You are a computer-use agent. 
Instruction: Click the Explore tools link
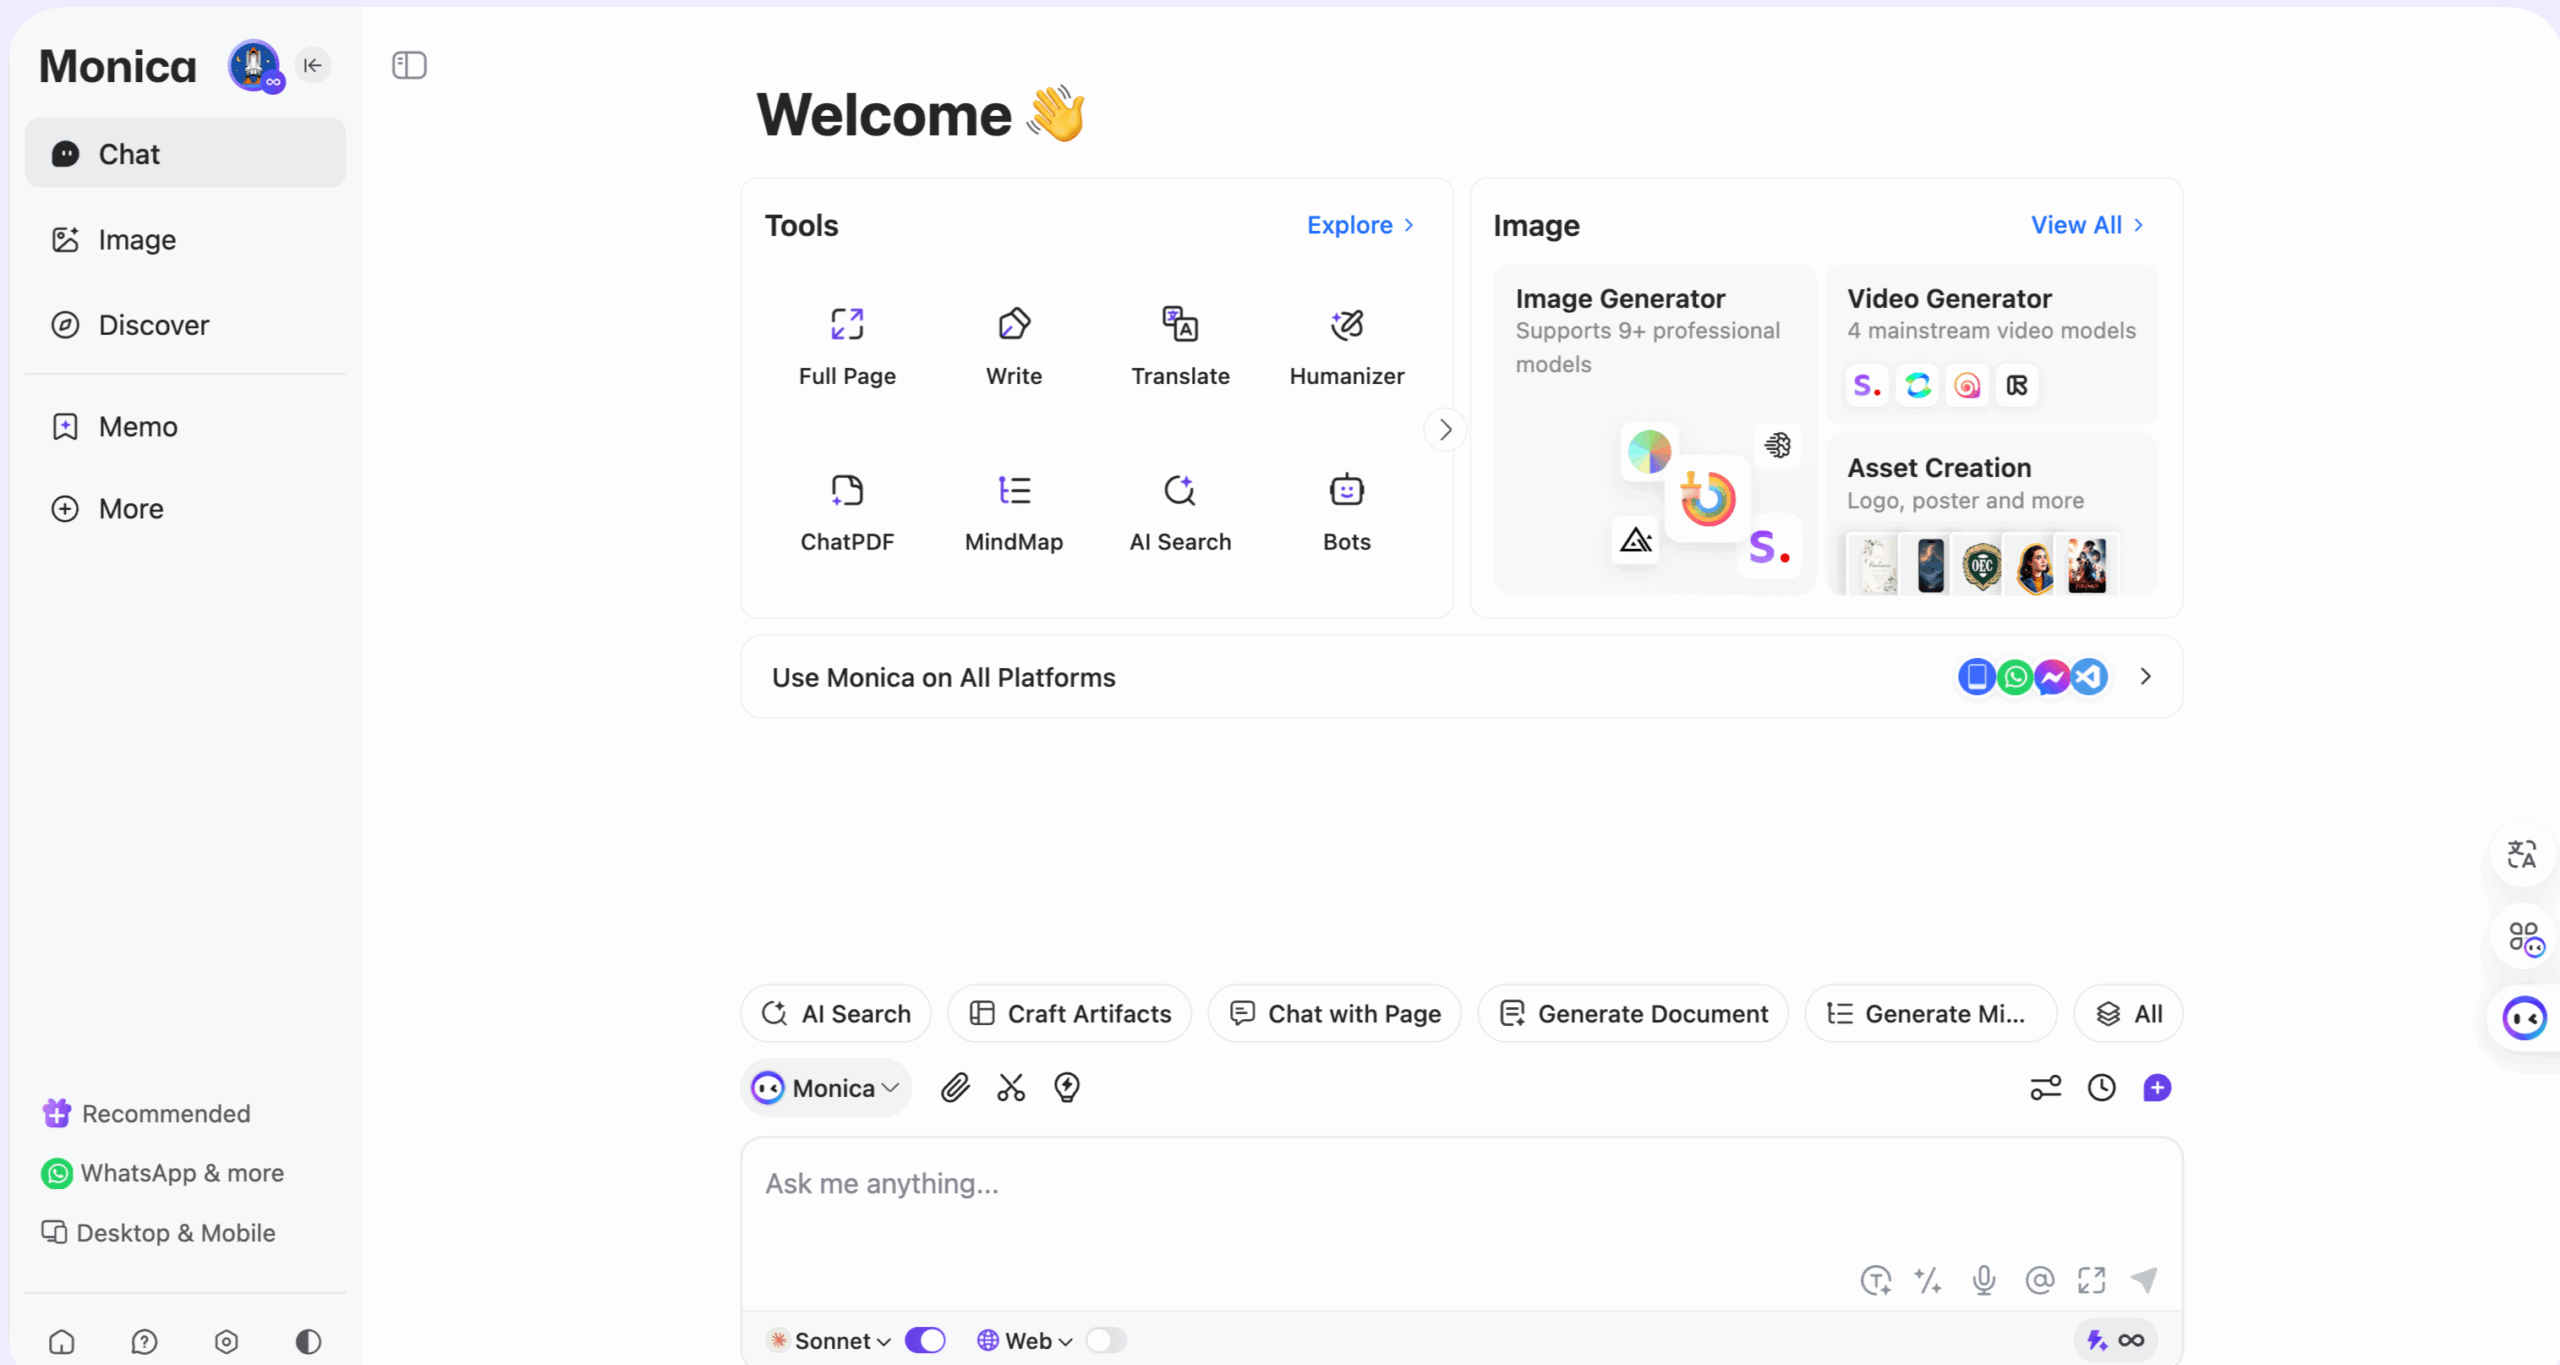point(1360,225)
